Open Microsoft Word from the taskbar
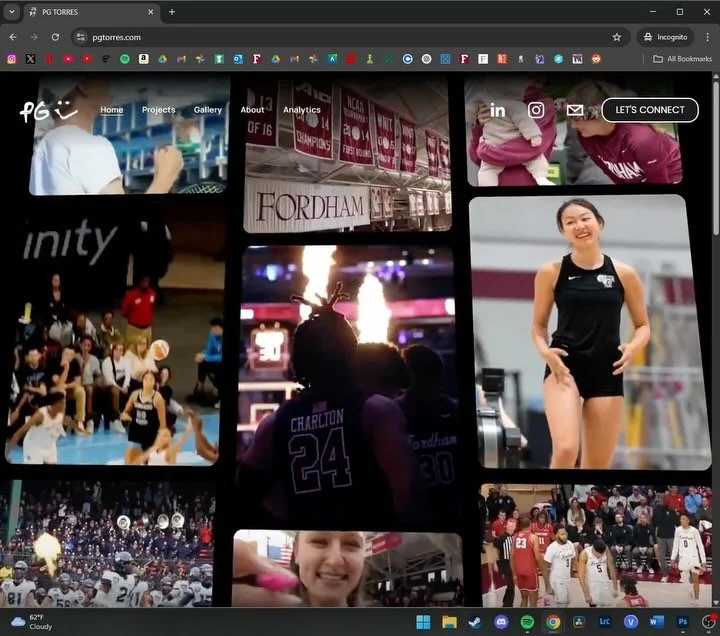This screenshot has width=720, height=636. coord(657,622)
